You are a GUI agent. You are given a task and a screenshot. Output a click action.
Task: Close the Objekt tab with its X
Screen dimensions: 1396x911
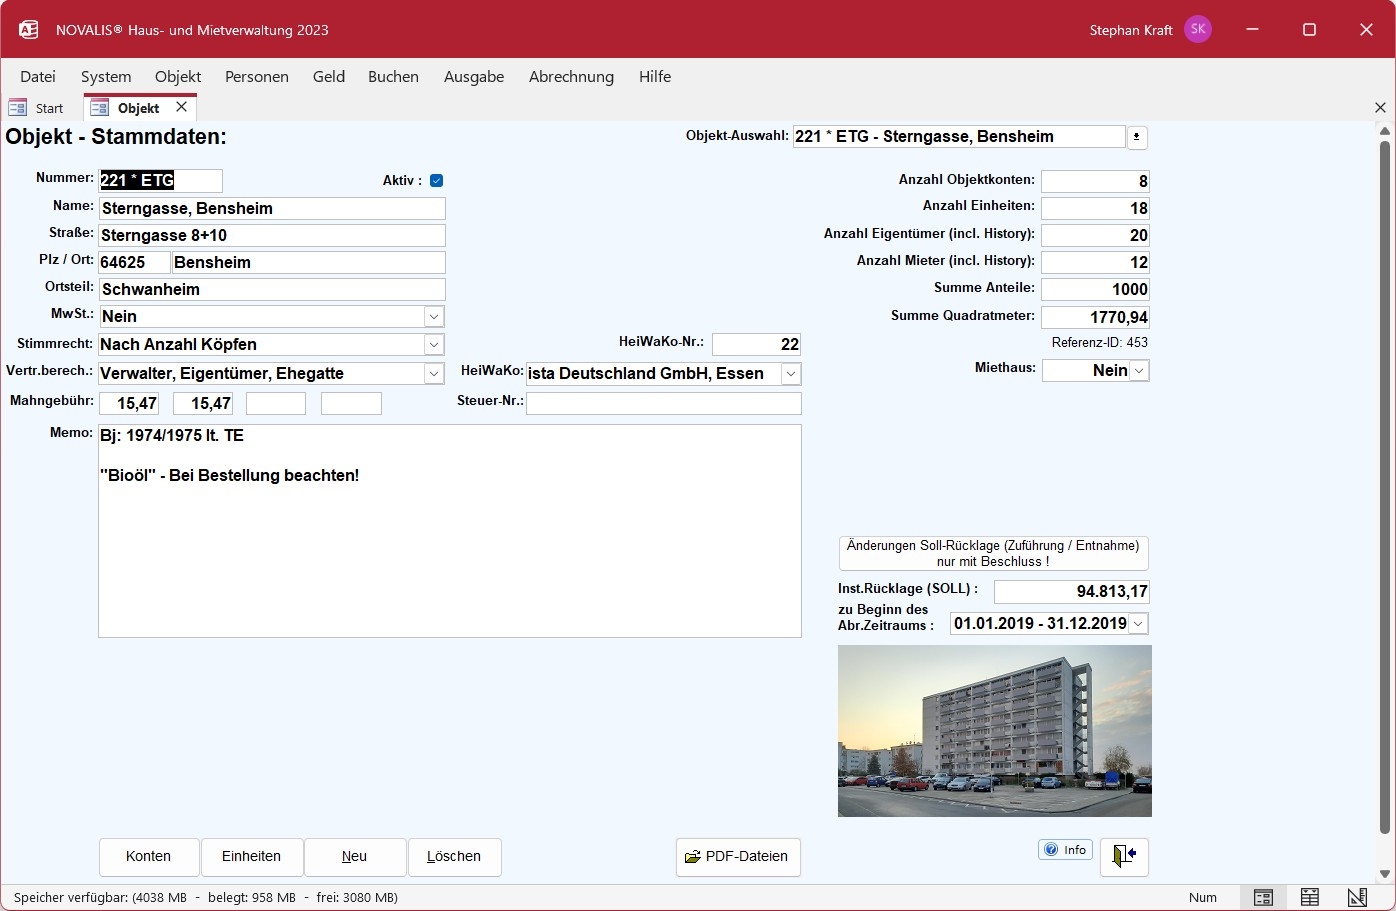(181, 107)
